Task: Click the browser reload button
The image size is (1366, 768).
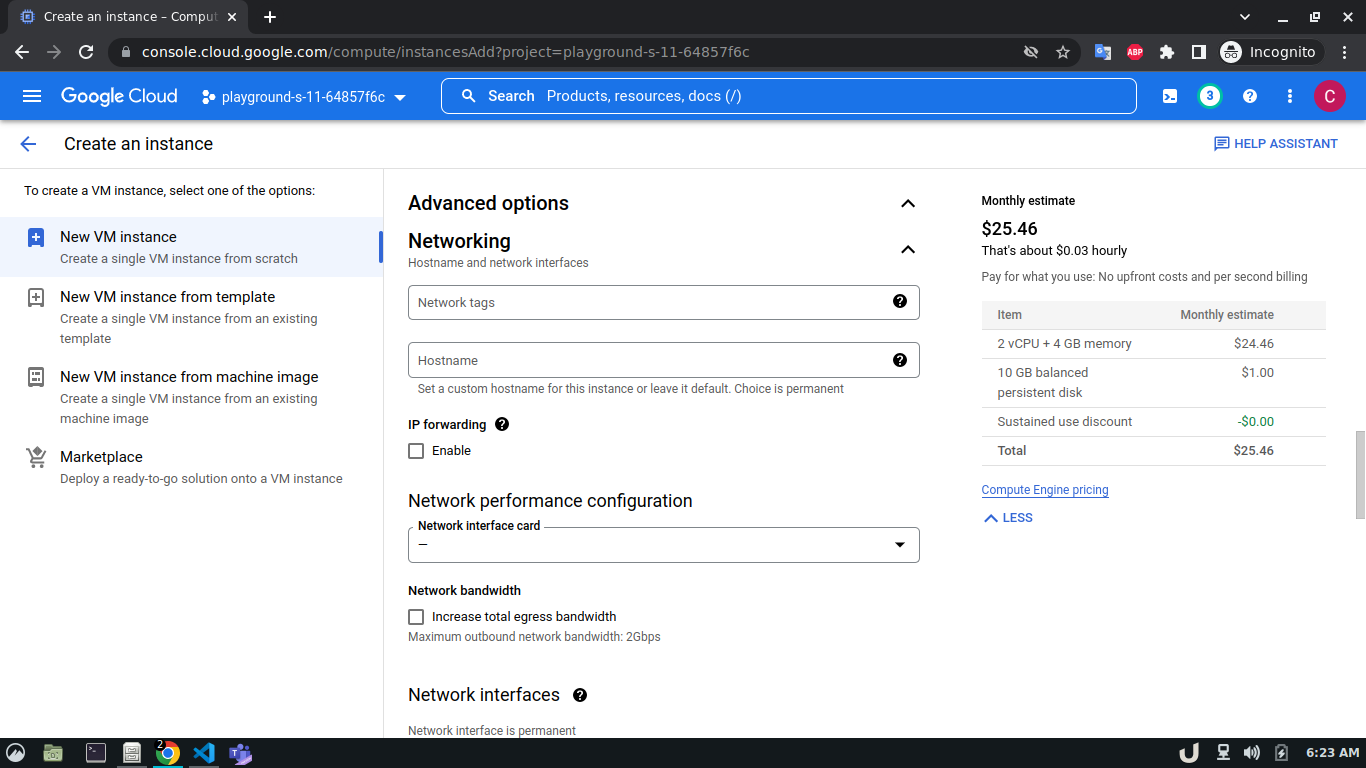Action: click(x=86, y=52)
